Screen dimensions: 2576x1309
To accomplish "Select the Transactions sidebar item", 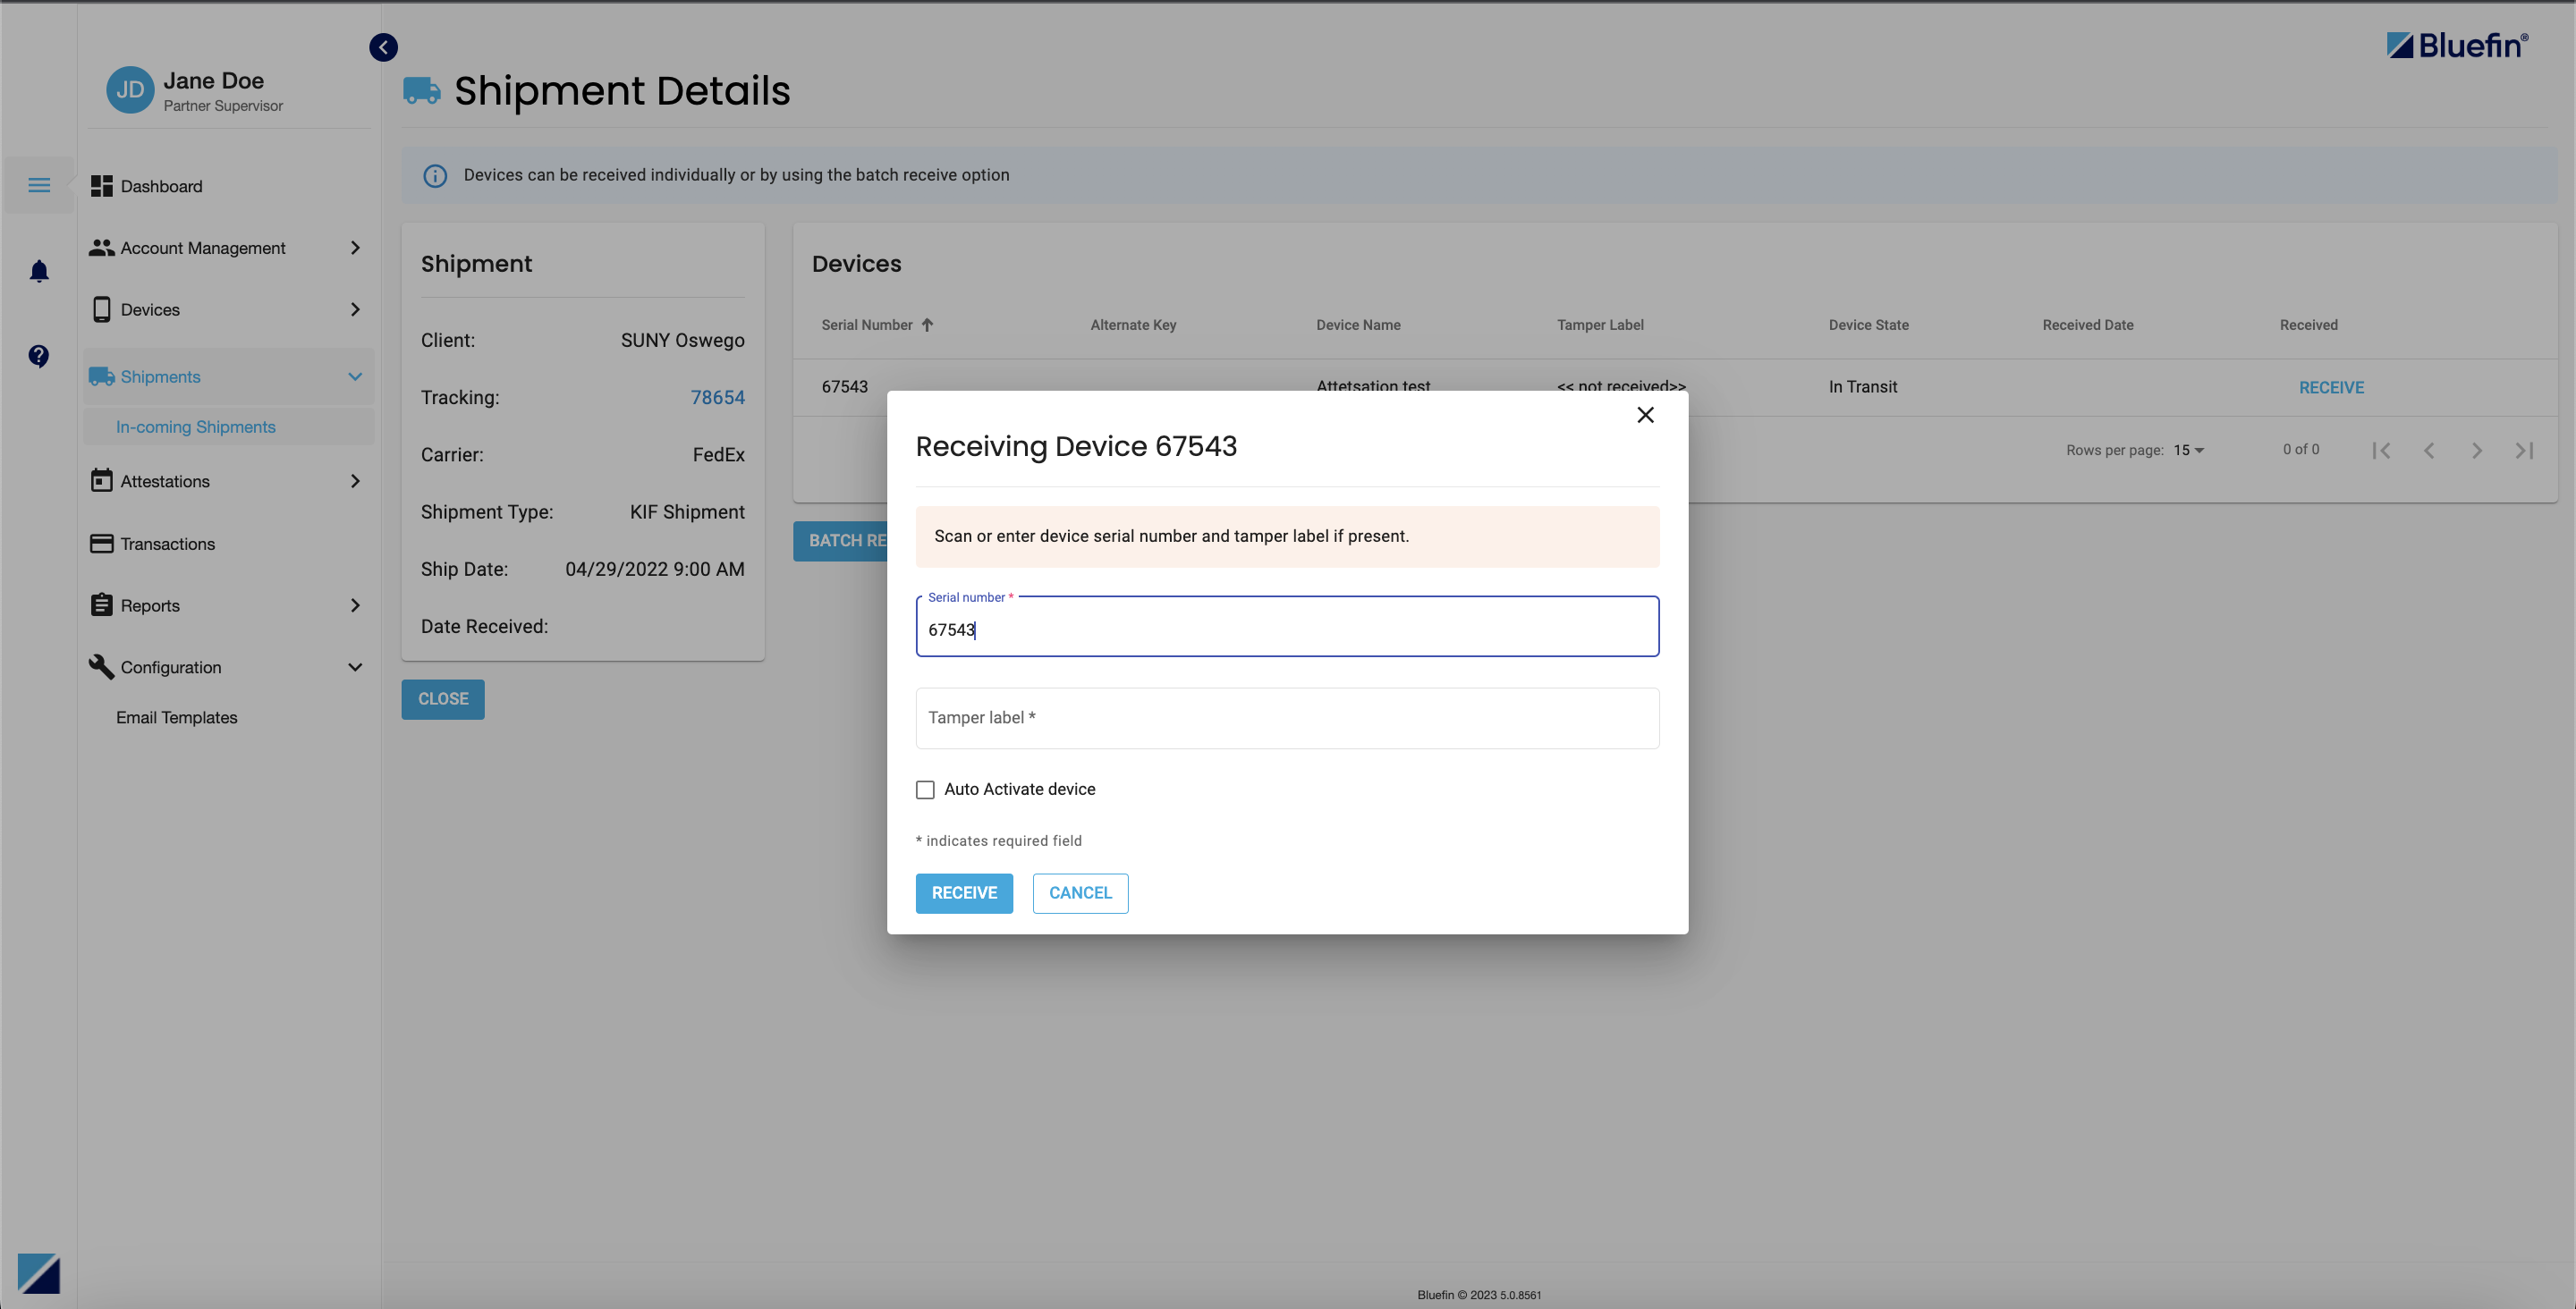I will click(x=166, y=544).
